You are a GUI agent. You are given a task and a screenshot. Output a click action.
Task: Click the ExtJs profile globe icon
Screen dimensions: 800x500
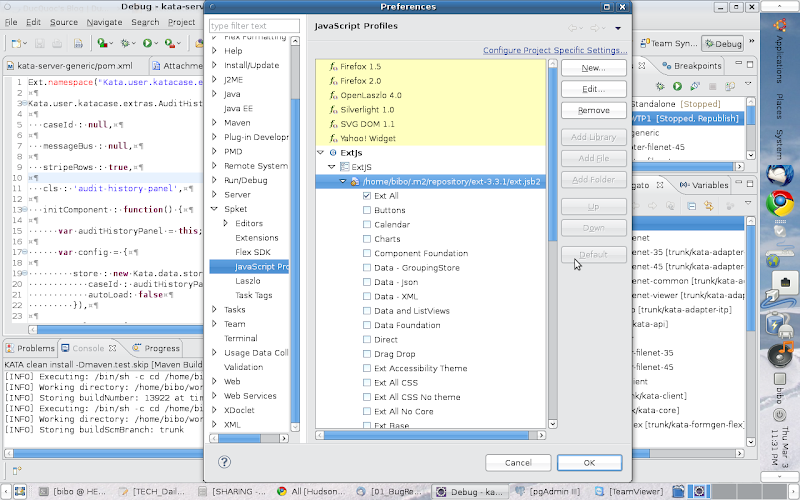(332, 153)
